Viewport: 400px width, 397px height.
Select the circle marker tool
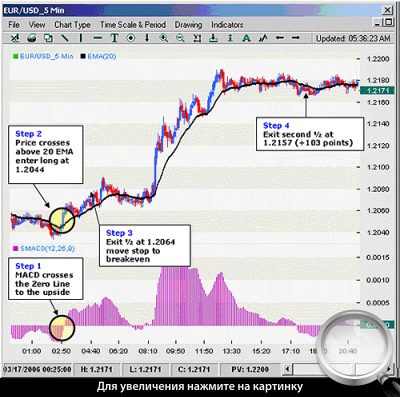coord(131,38)
